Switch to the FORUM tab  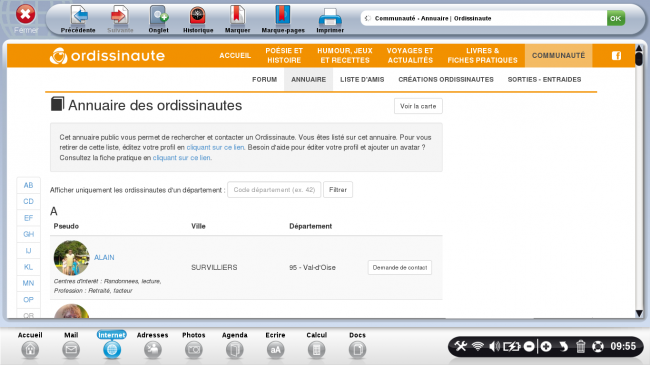[x=264, y=79]
